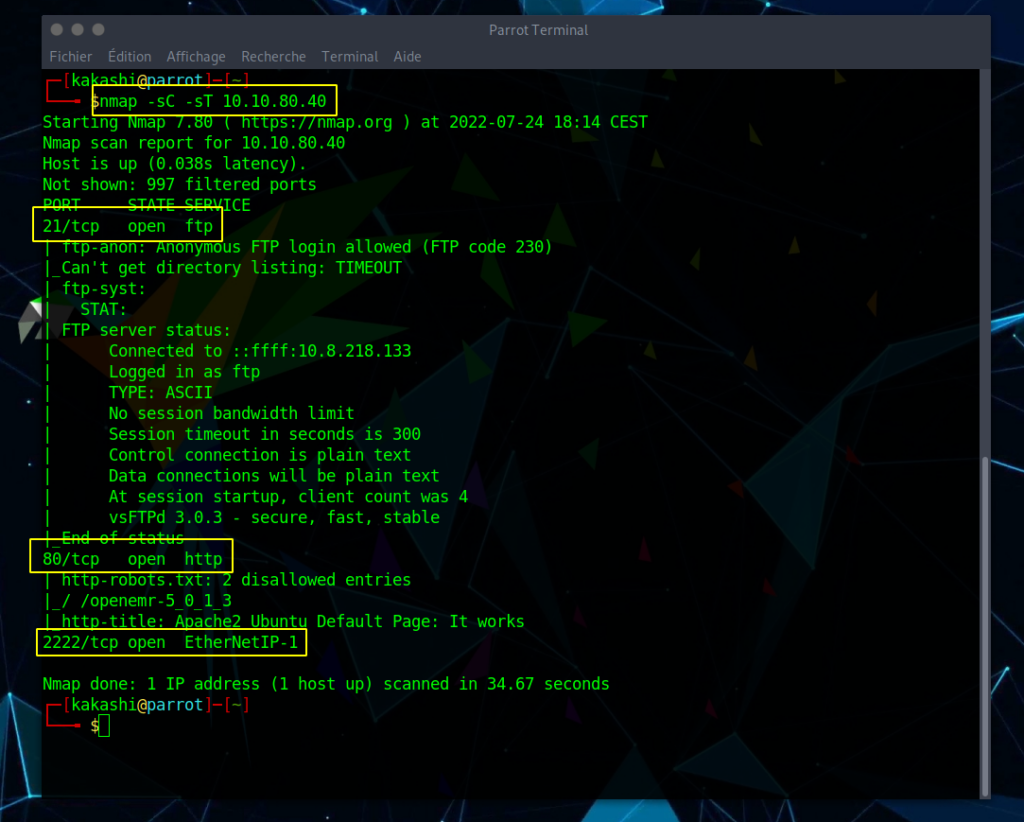Image resolution: width=1024 pixels, height=822 pixels.
Task: Click the middle window control circle
Action: [76, 30]
